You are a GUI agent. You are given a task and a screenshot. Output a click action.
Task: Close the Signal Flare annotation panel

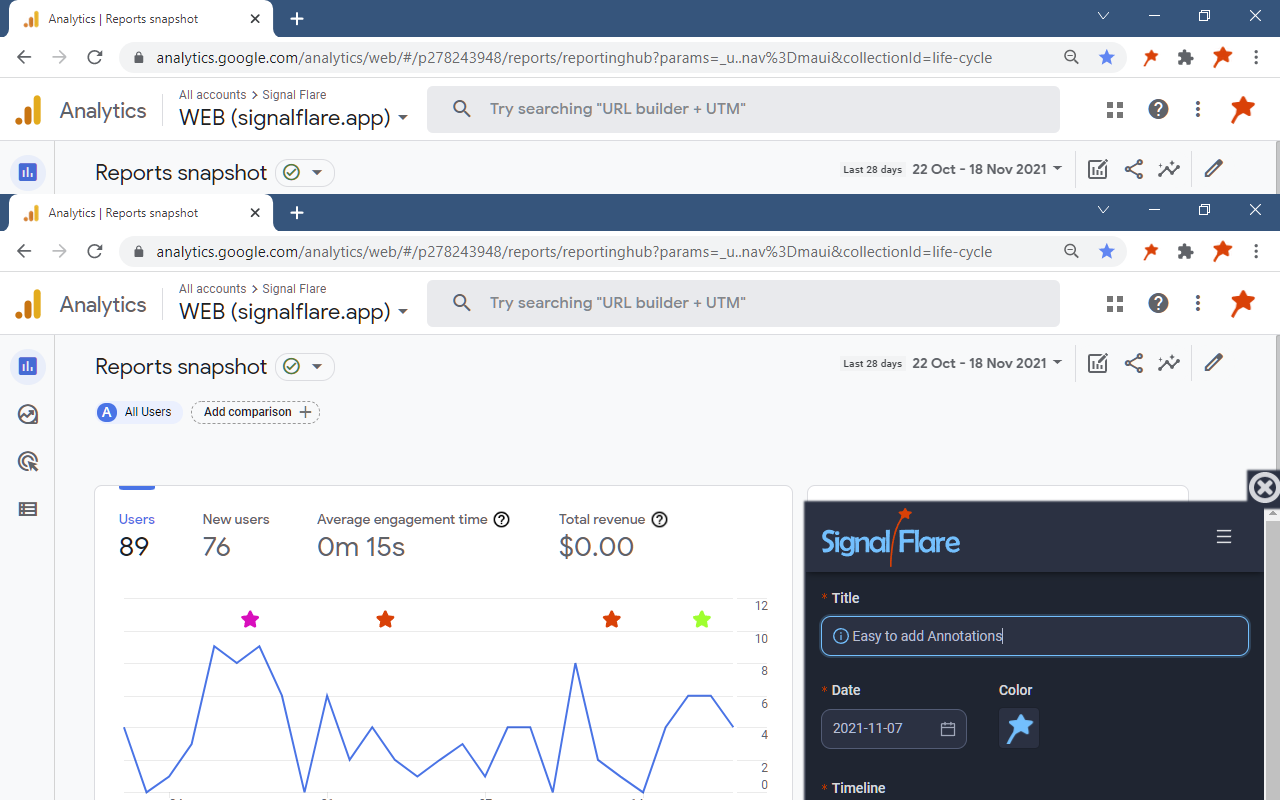click(x=1264, y=487)
